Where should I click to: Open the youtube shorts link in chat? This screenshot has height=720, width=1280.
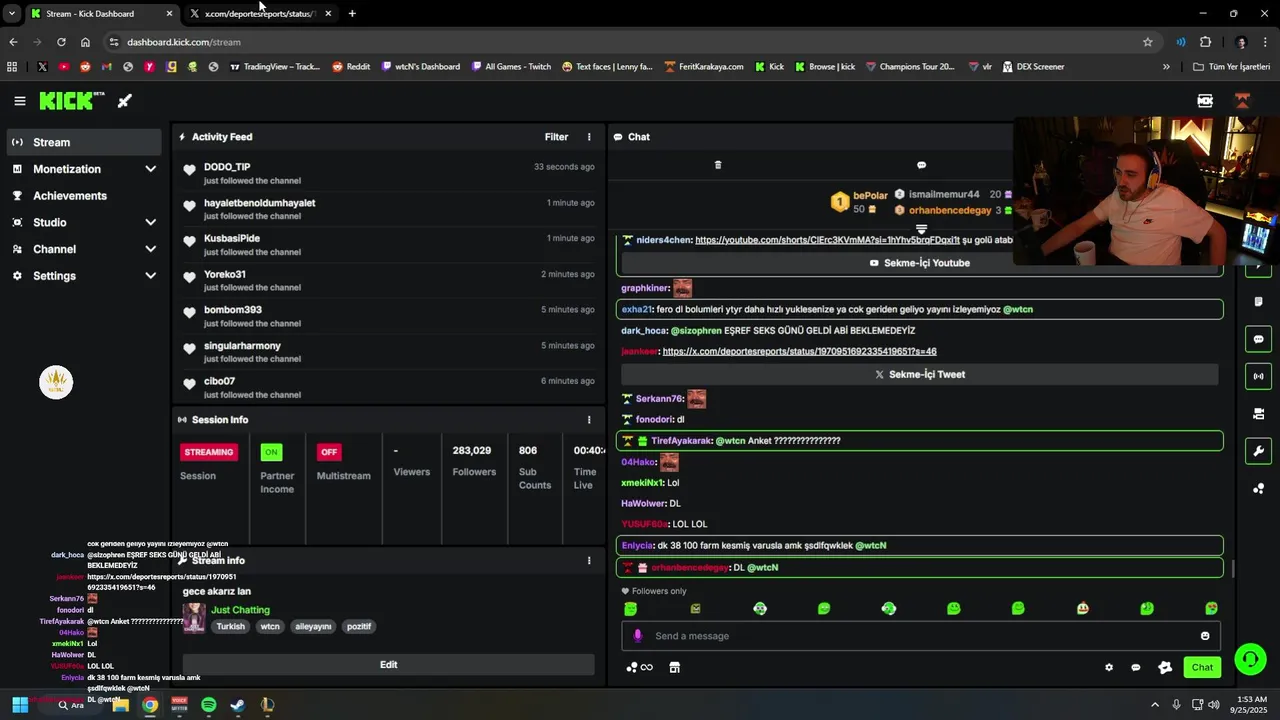827,240
